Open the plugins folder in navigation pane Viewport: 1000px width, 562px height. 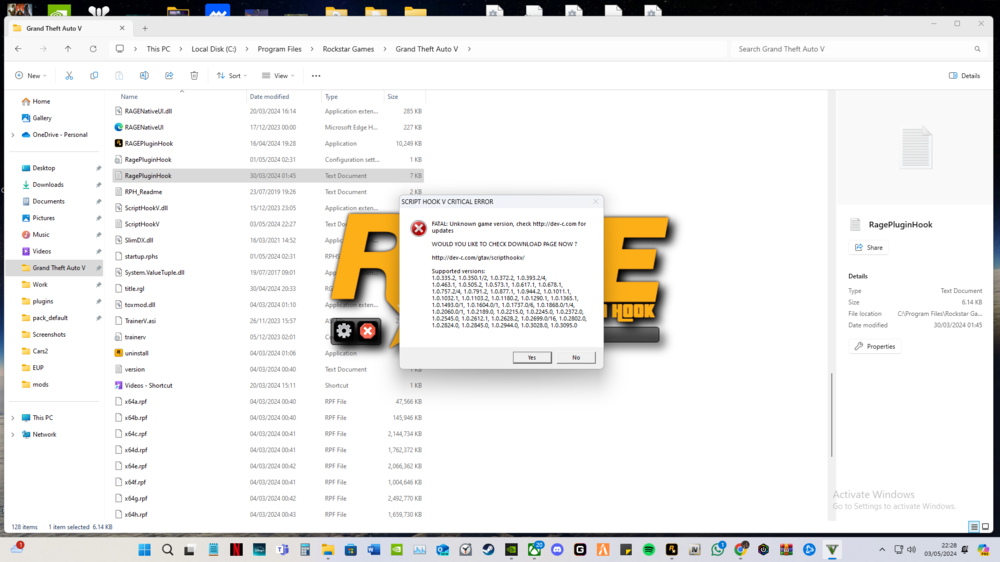click(43, 301)
